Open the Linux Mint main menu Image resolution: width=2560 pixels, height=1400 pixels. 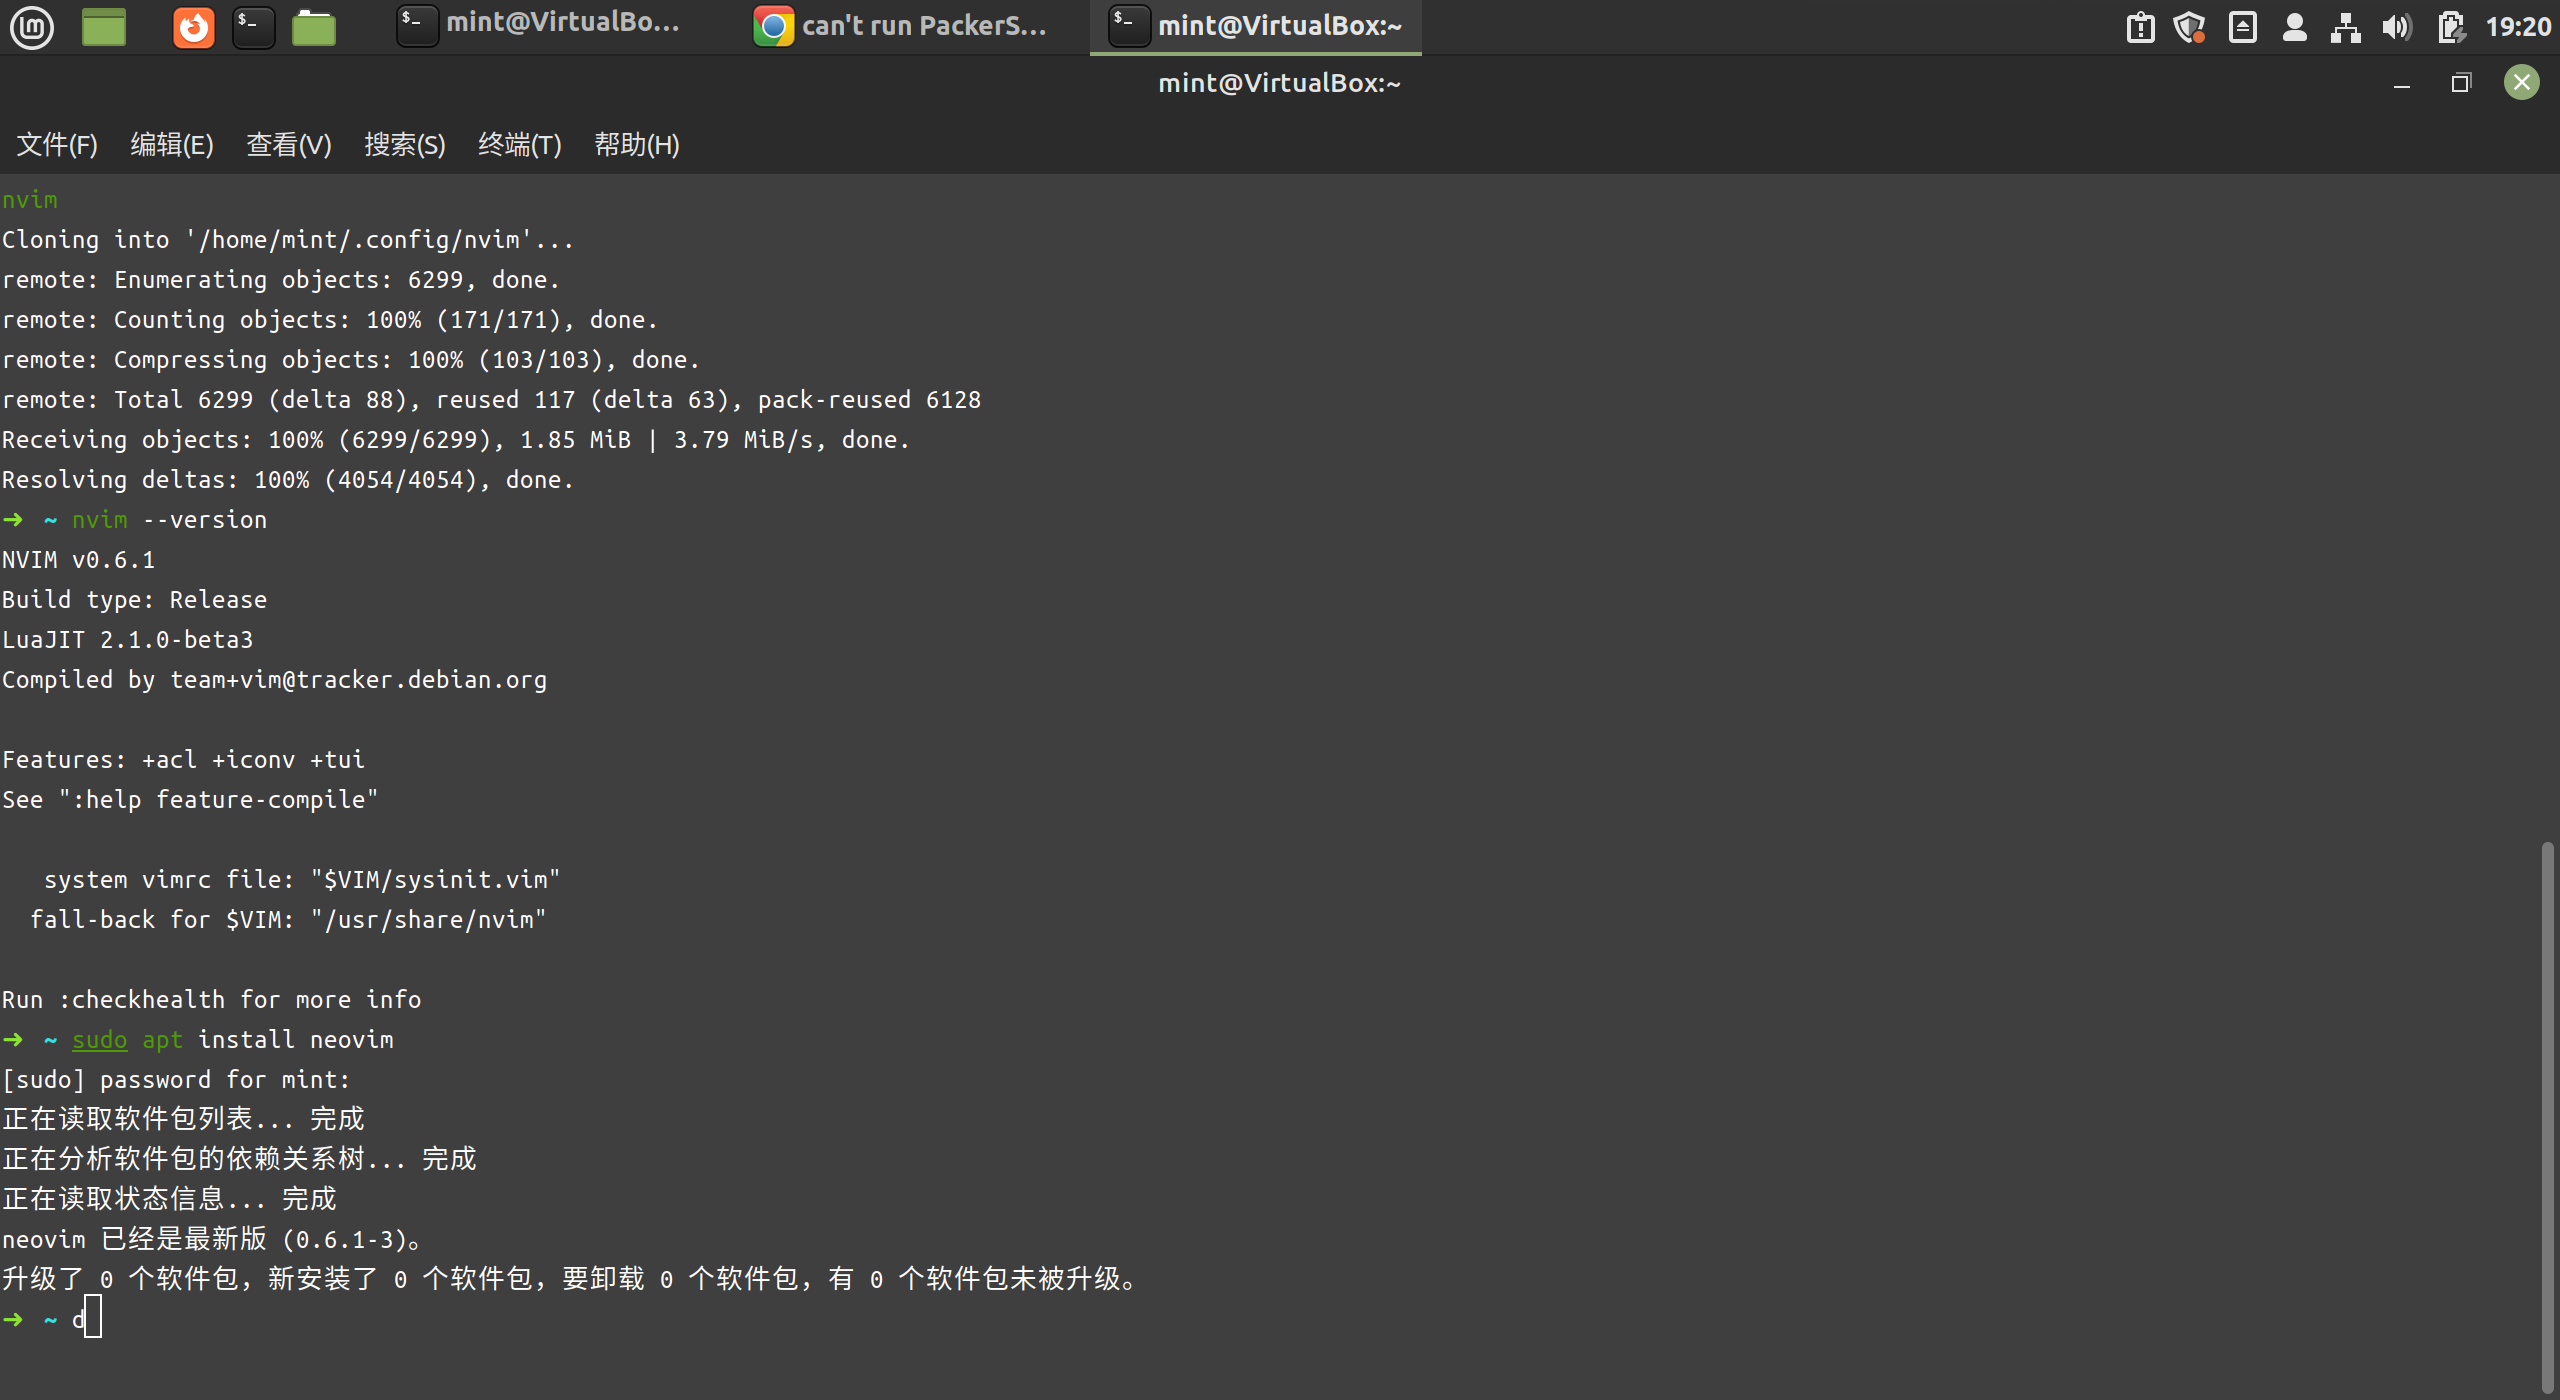[x=32, y=27]
